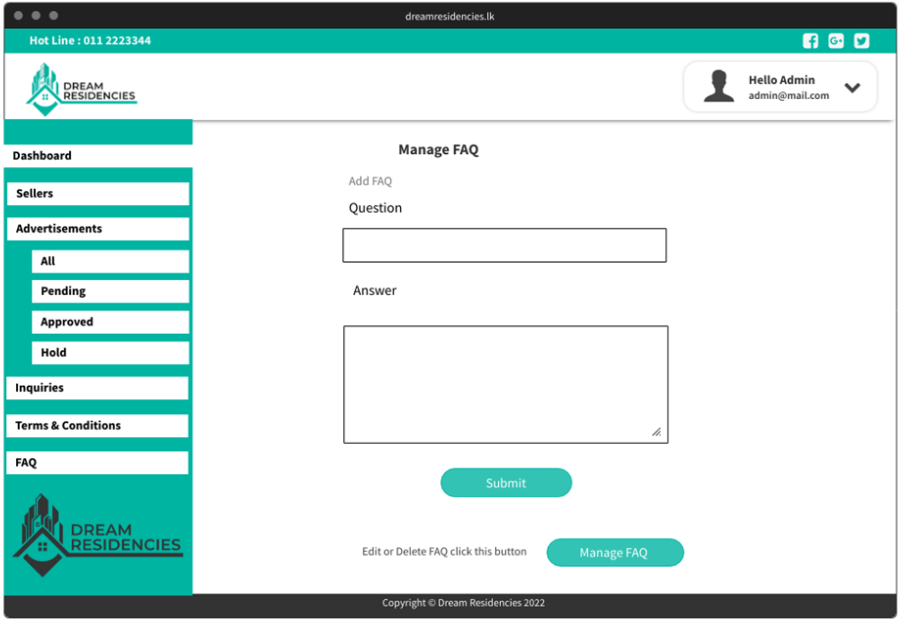Expand the Hello Admin dropdown chevron
Image resolution: width=901 pixels, height=622 pixels.
(852, 87)
